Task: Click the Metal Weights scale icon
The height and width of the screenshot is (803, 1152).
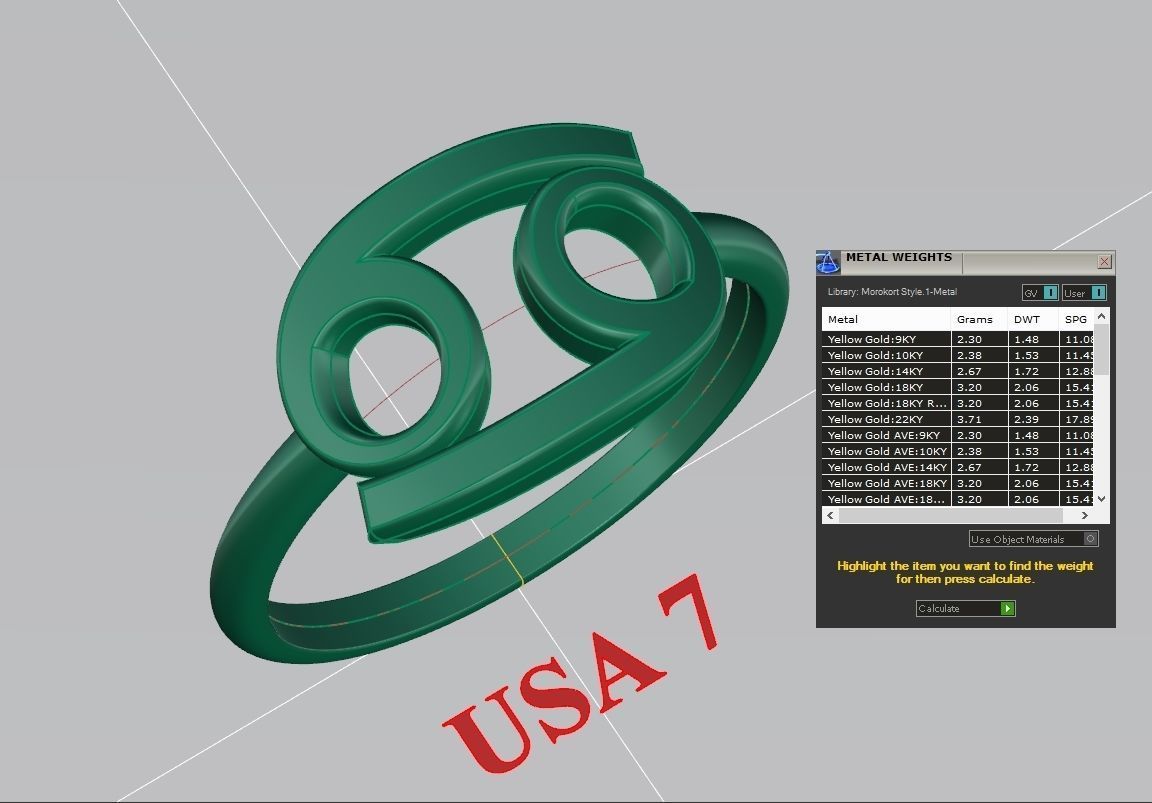Action: click(827, 262)
